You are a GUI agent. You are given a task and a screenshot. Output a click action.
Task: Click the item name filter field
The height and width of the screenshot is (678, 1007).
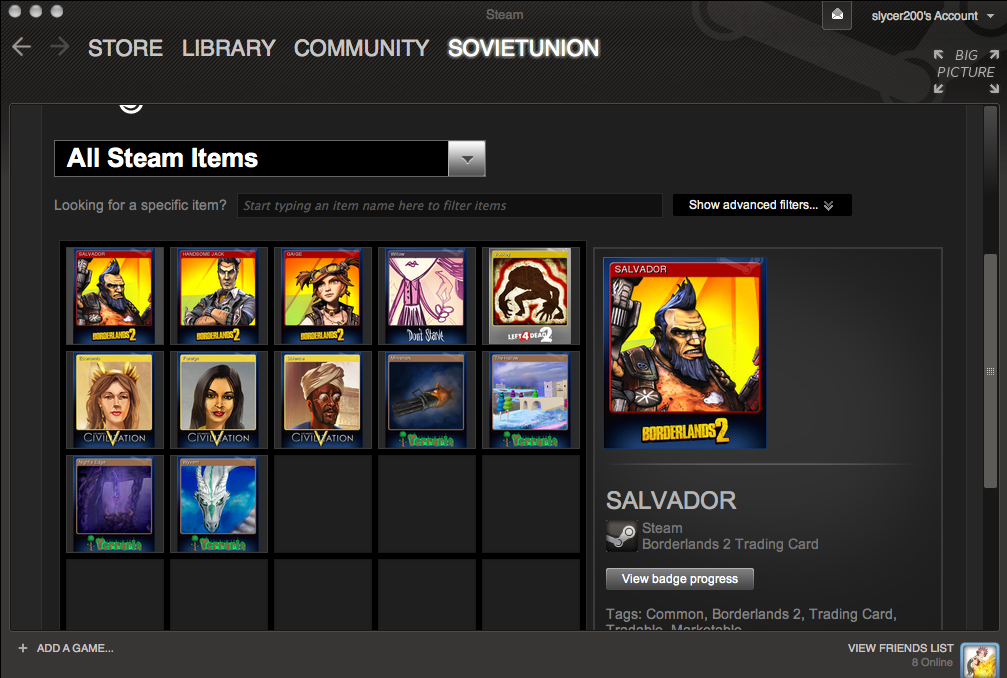tap(450, 205)
